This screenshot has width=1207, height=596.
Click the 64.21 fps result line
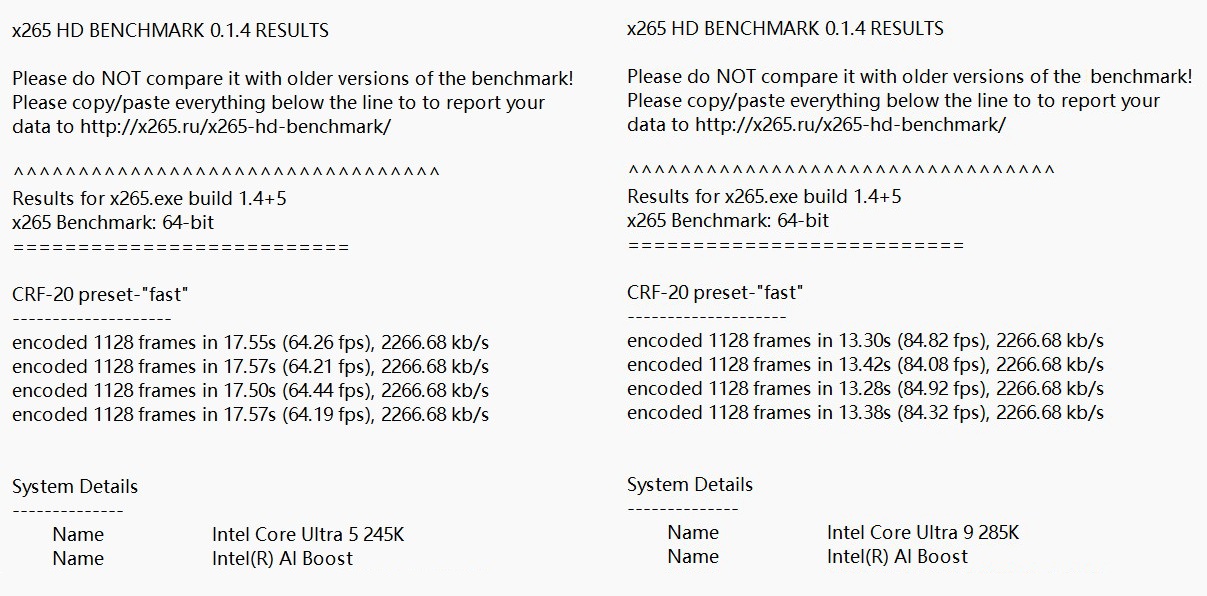click(251, 366)
